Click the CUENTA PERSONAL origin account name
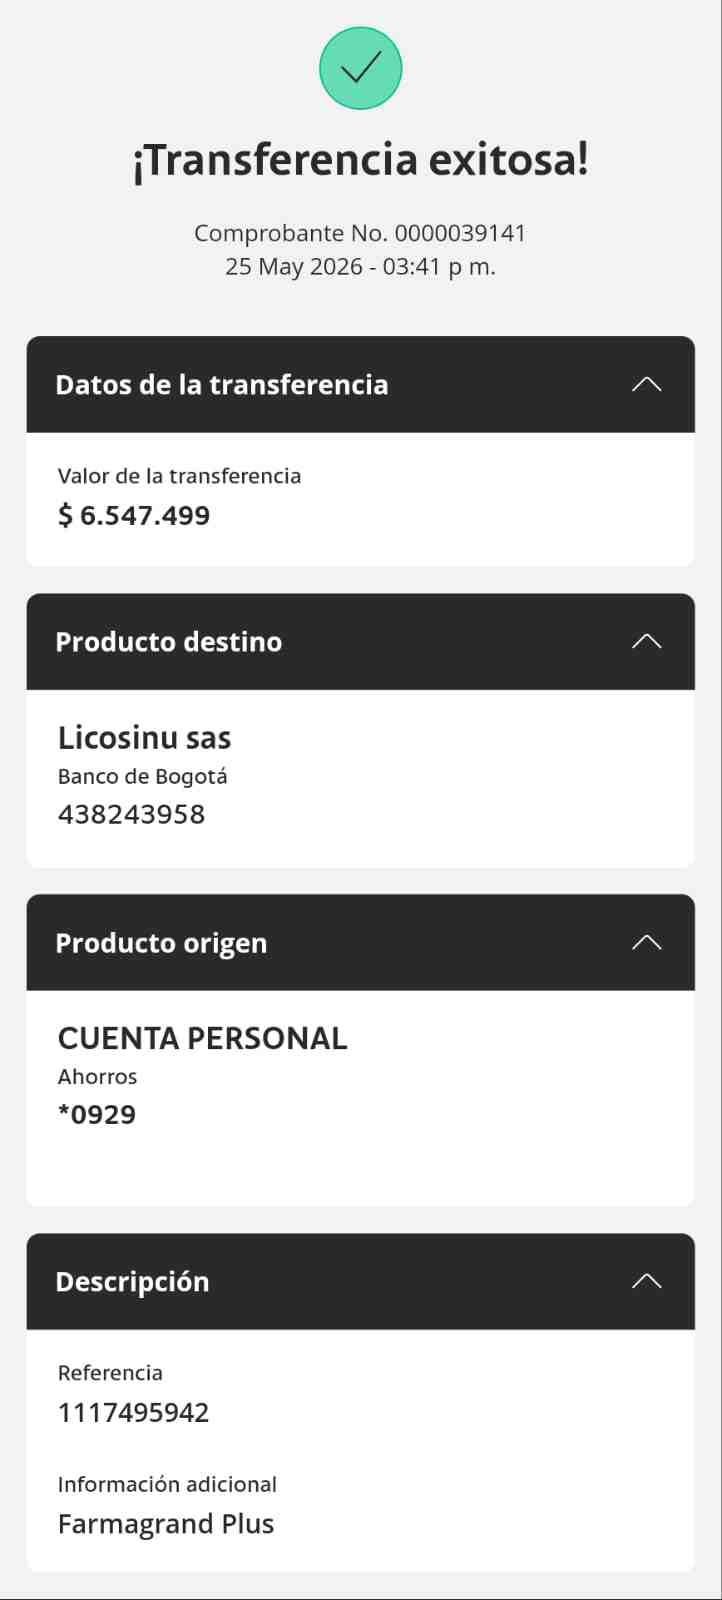Image resolution: width=722 pixels, height=1600 pixels. pos(203,1039)
